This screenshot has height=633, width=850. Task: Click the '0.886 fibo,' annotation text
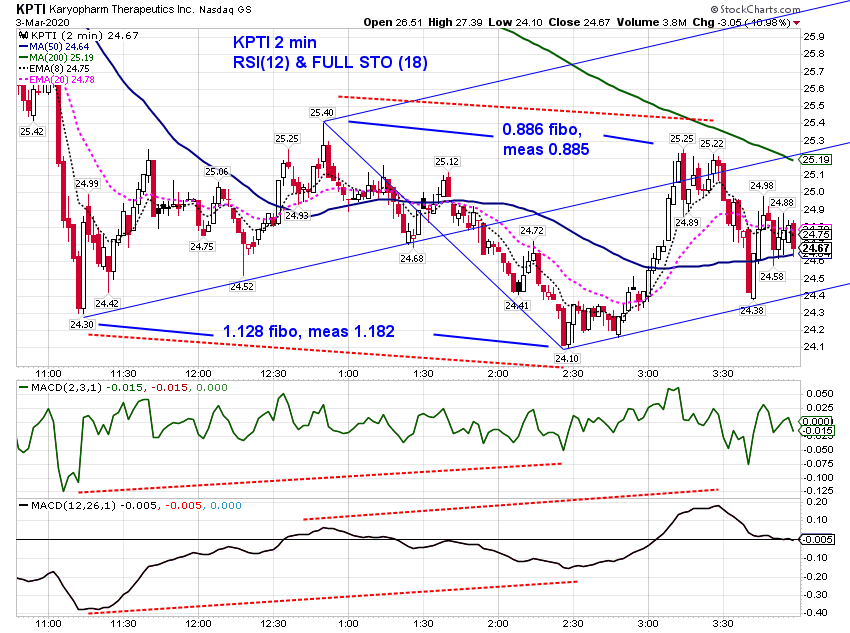542,130
